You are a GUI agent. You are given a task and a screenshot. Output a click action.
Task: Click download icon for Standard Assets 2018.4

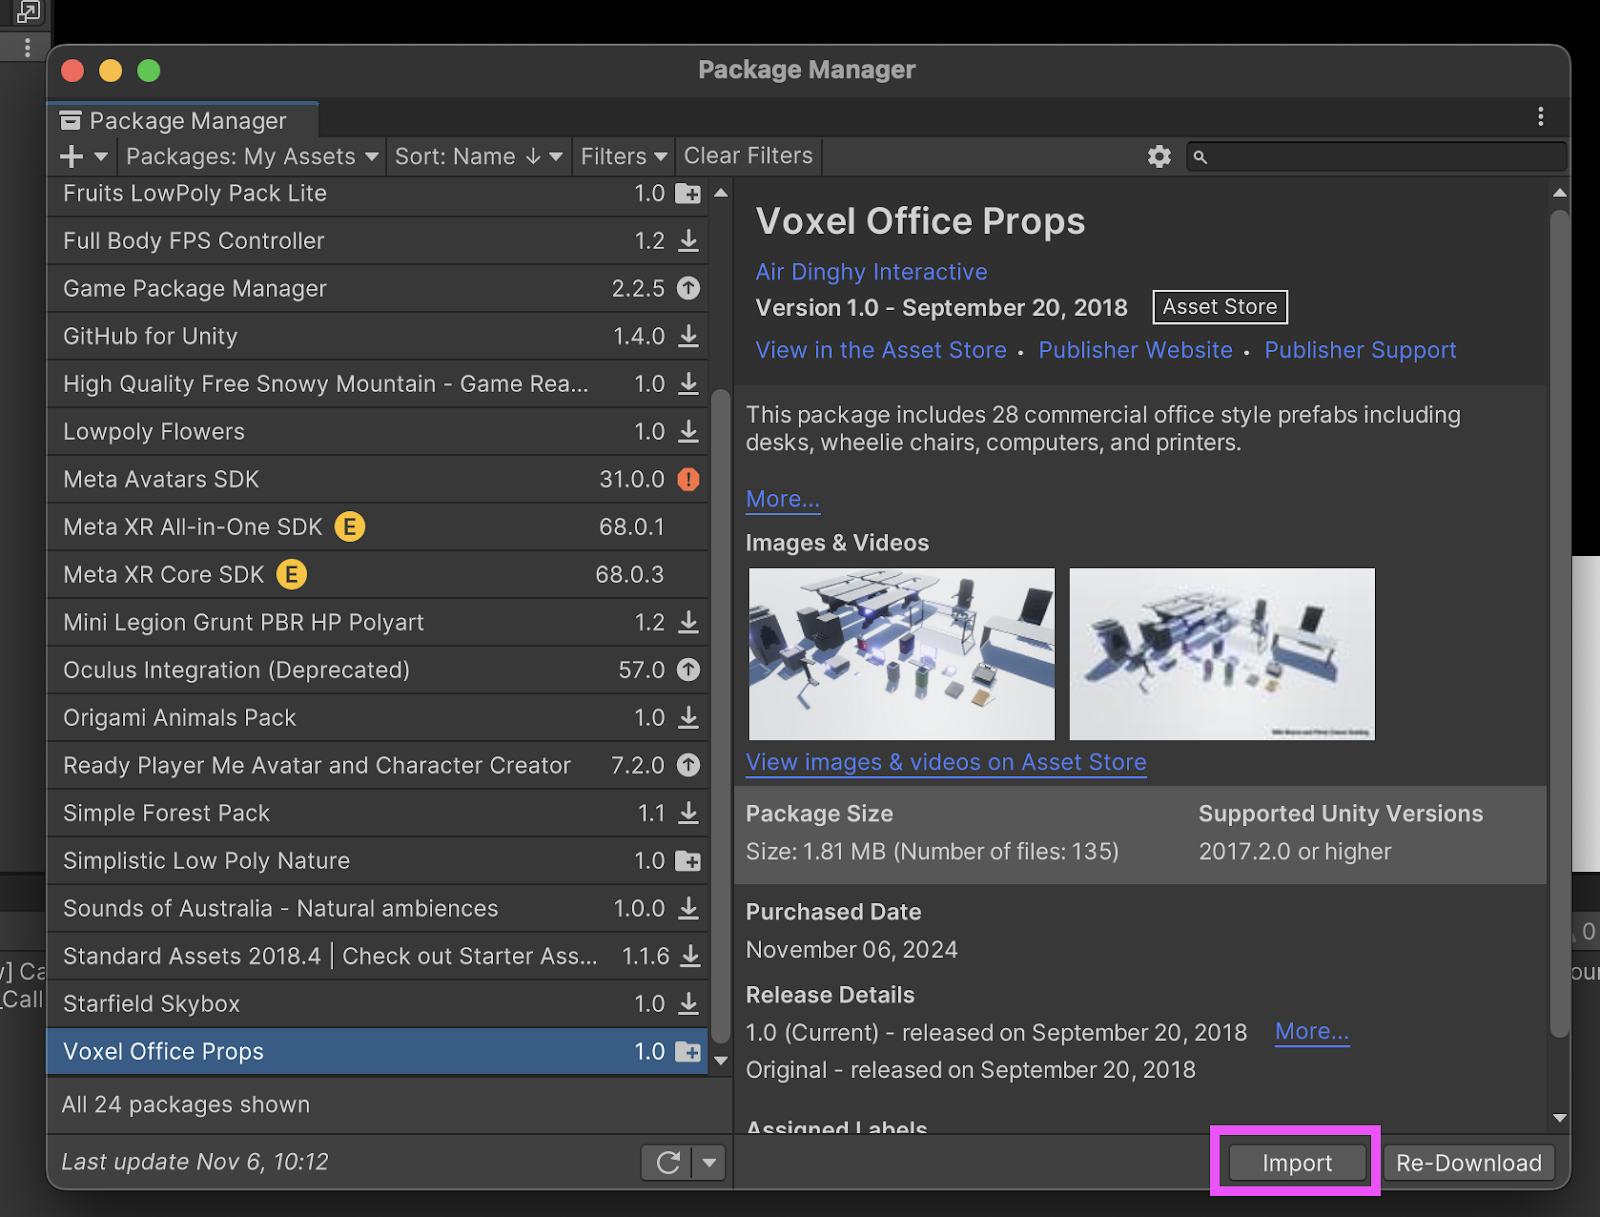point(690,957)
